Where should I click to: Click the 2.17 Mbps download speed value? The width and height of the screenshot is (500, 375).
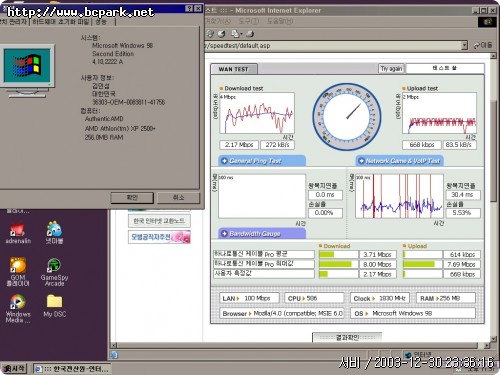[239, 145]
